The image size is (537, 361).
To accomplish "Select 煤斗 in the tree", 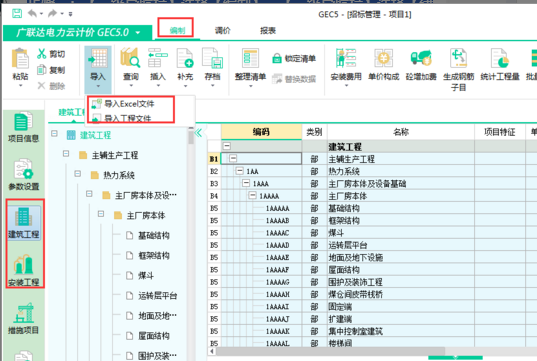I will 146,276.
